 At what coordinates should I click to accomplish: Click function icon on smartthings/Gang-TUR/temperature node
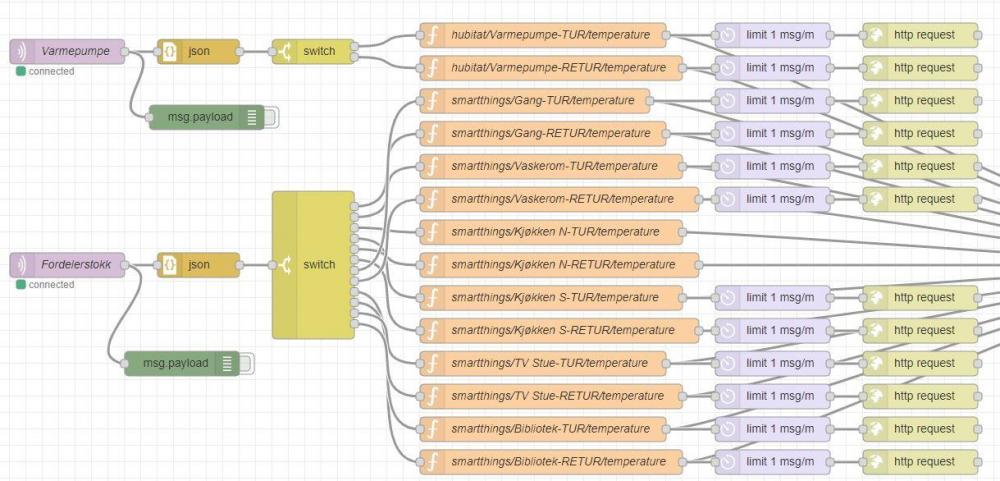point(432,101)
